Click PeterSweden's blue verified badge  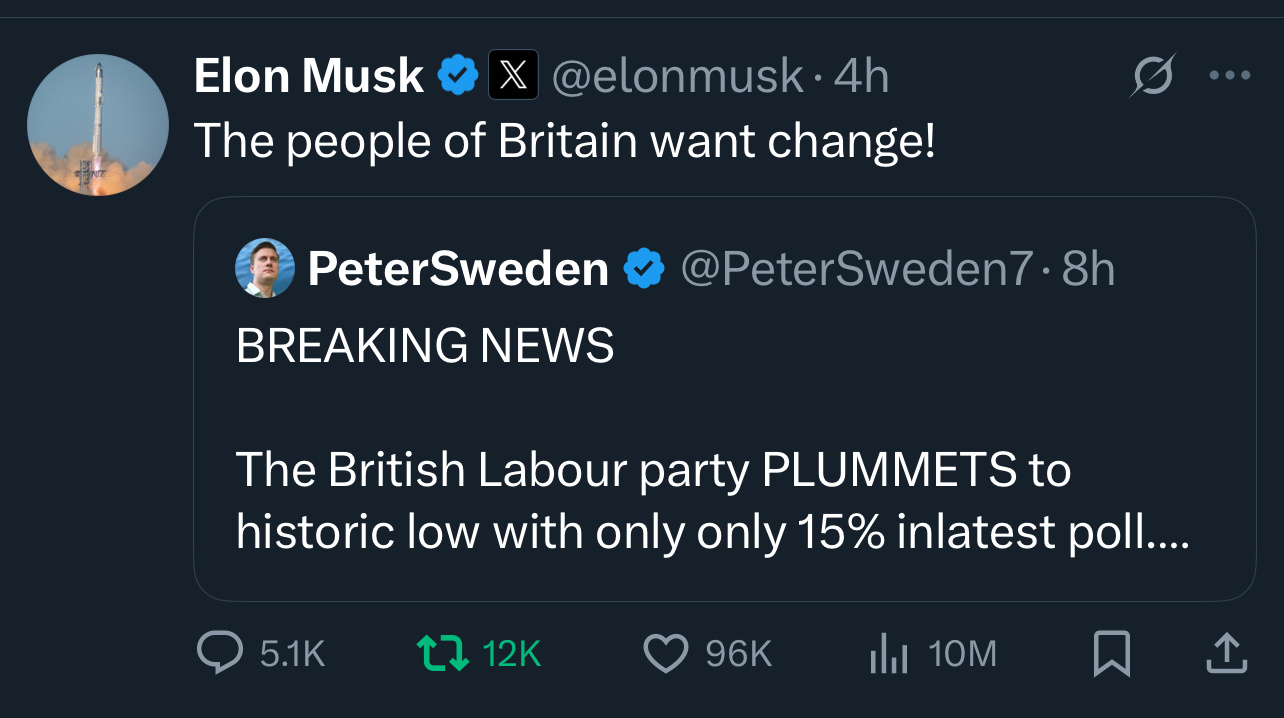point(645,268)
